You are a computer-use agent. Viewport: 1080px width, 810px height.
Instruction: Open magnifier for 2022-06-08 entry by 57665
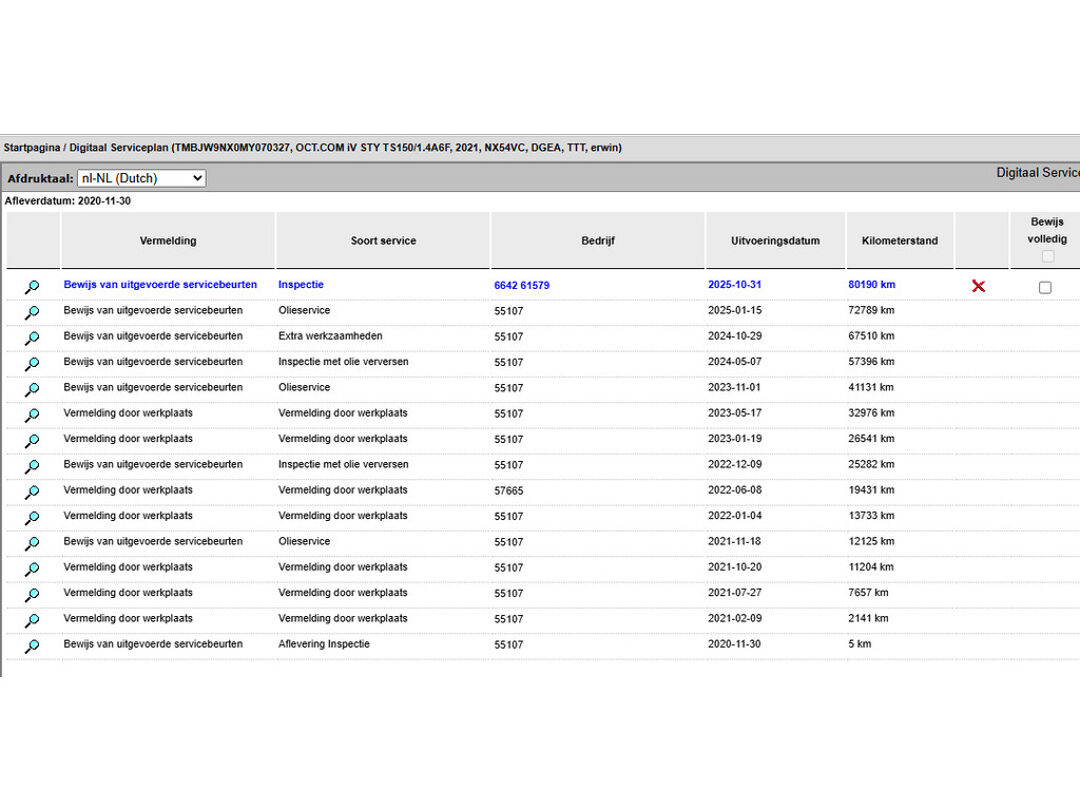(32, 492)
